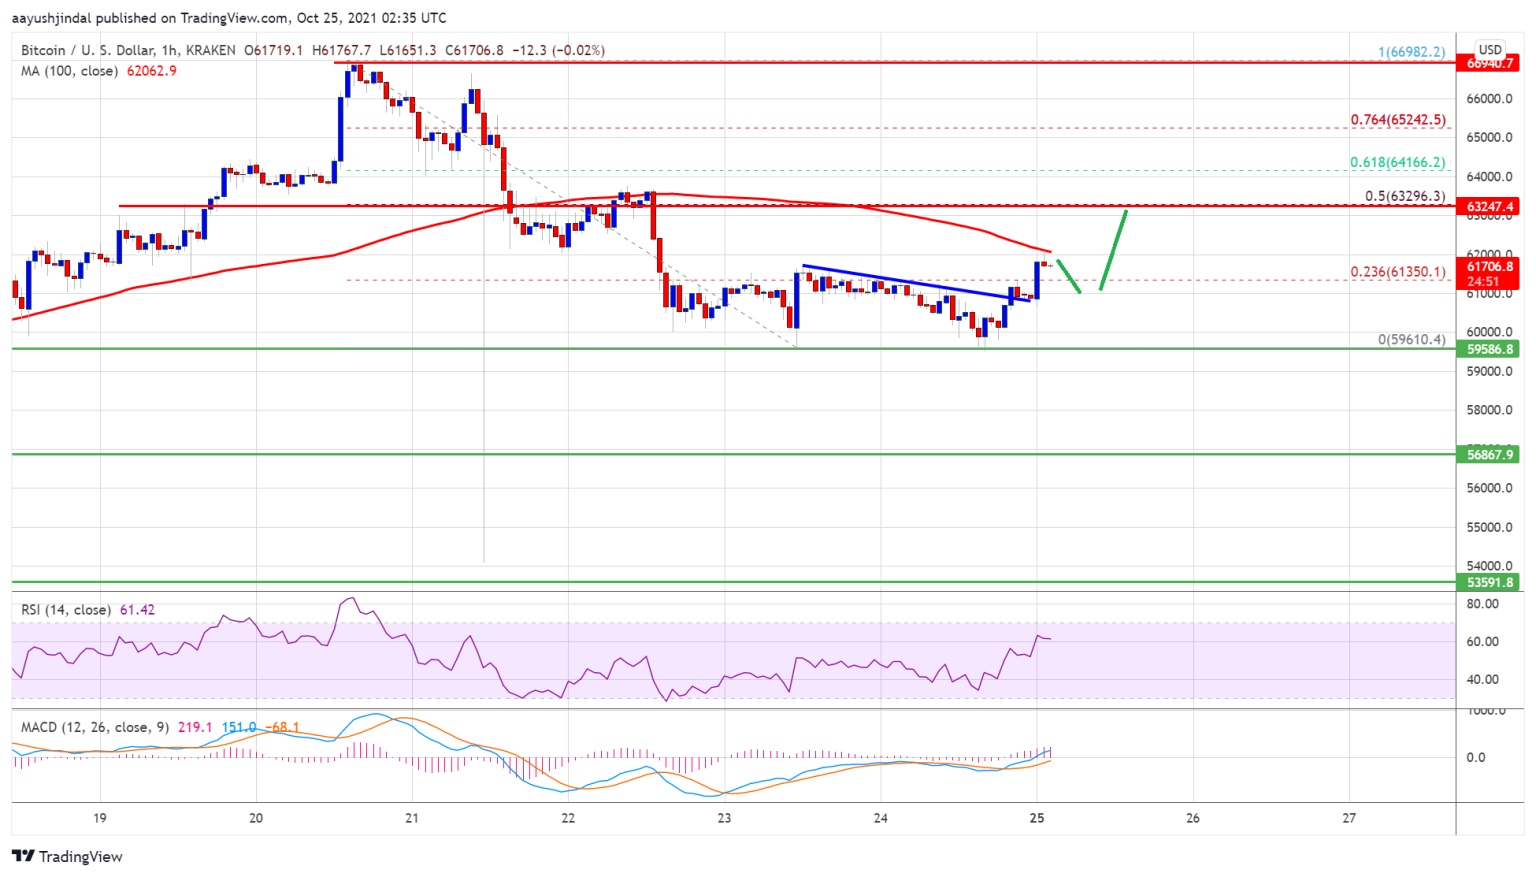The width and height of the screenshot is (1536, 877).
Task: Click the green 56867.9 support price tag
Action: (1490, 454)
